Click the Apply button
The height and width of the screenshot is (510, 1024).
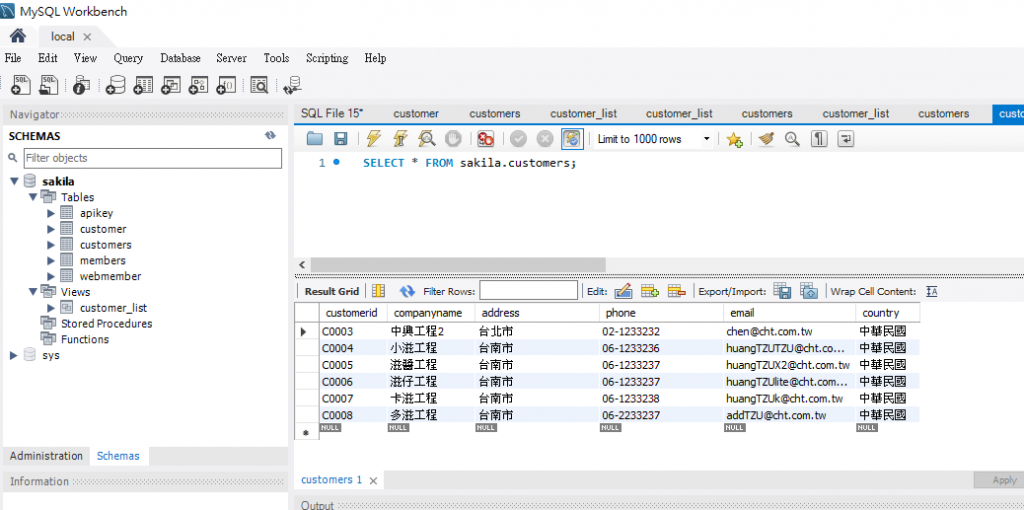click(1004, 480)
